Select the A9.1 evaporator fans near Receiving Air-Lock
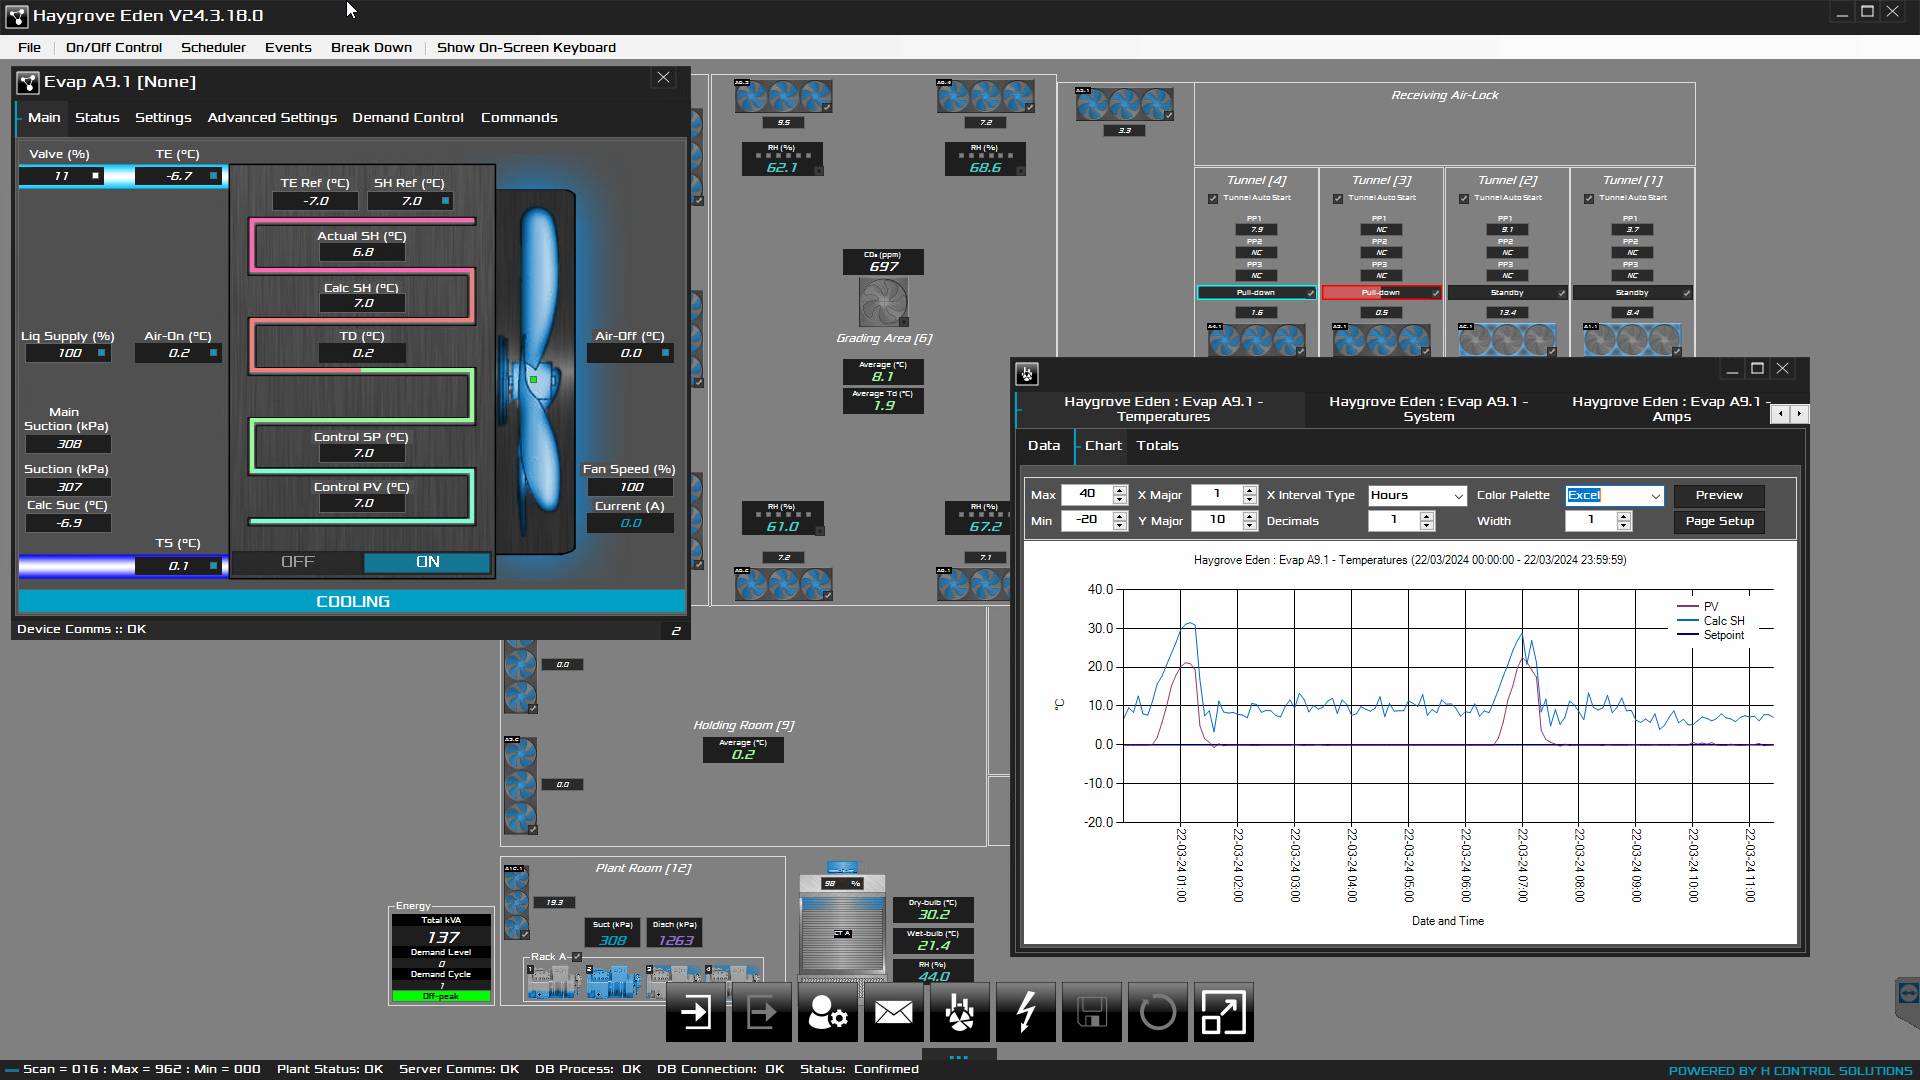This screenshot has height=1080, width=1920. pos(1125,103)
